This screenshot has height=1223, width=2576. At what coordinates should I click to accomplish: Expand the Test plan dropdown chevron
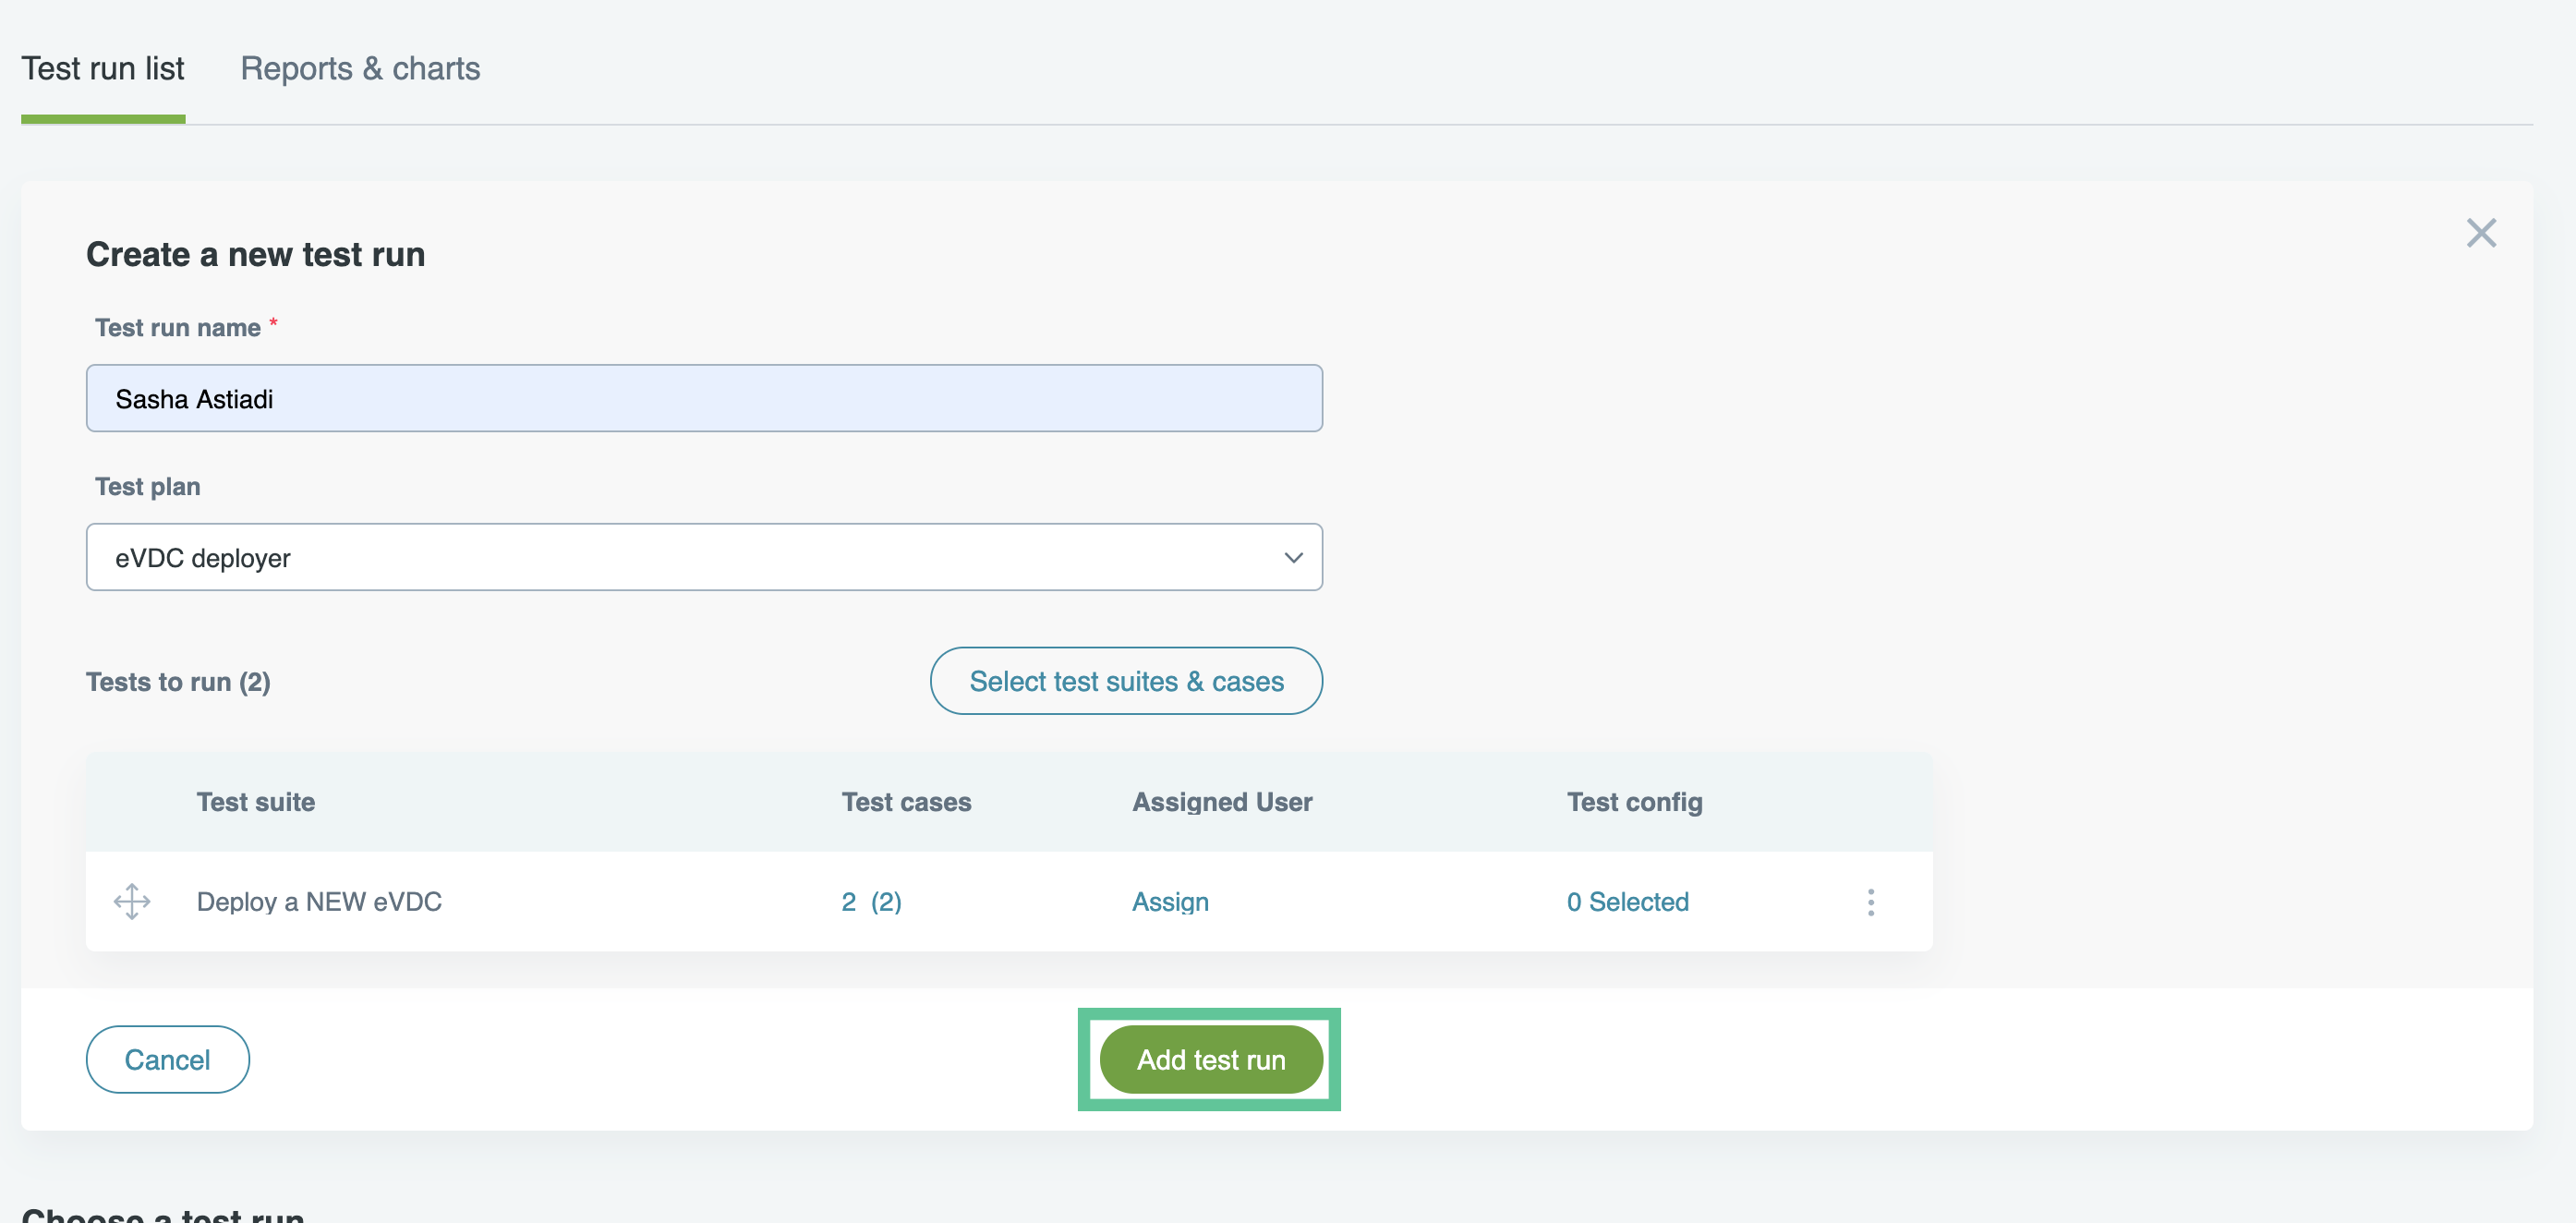point(1293,557)
